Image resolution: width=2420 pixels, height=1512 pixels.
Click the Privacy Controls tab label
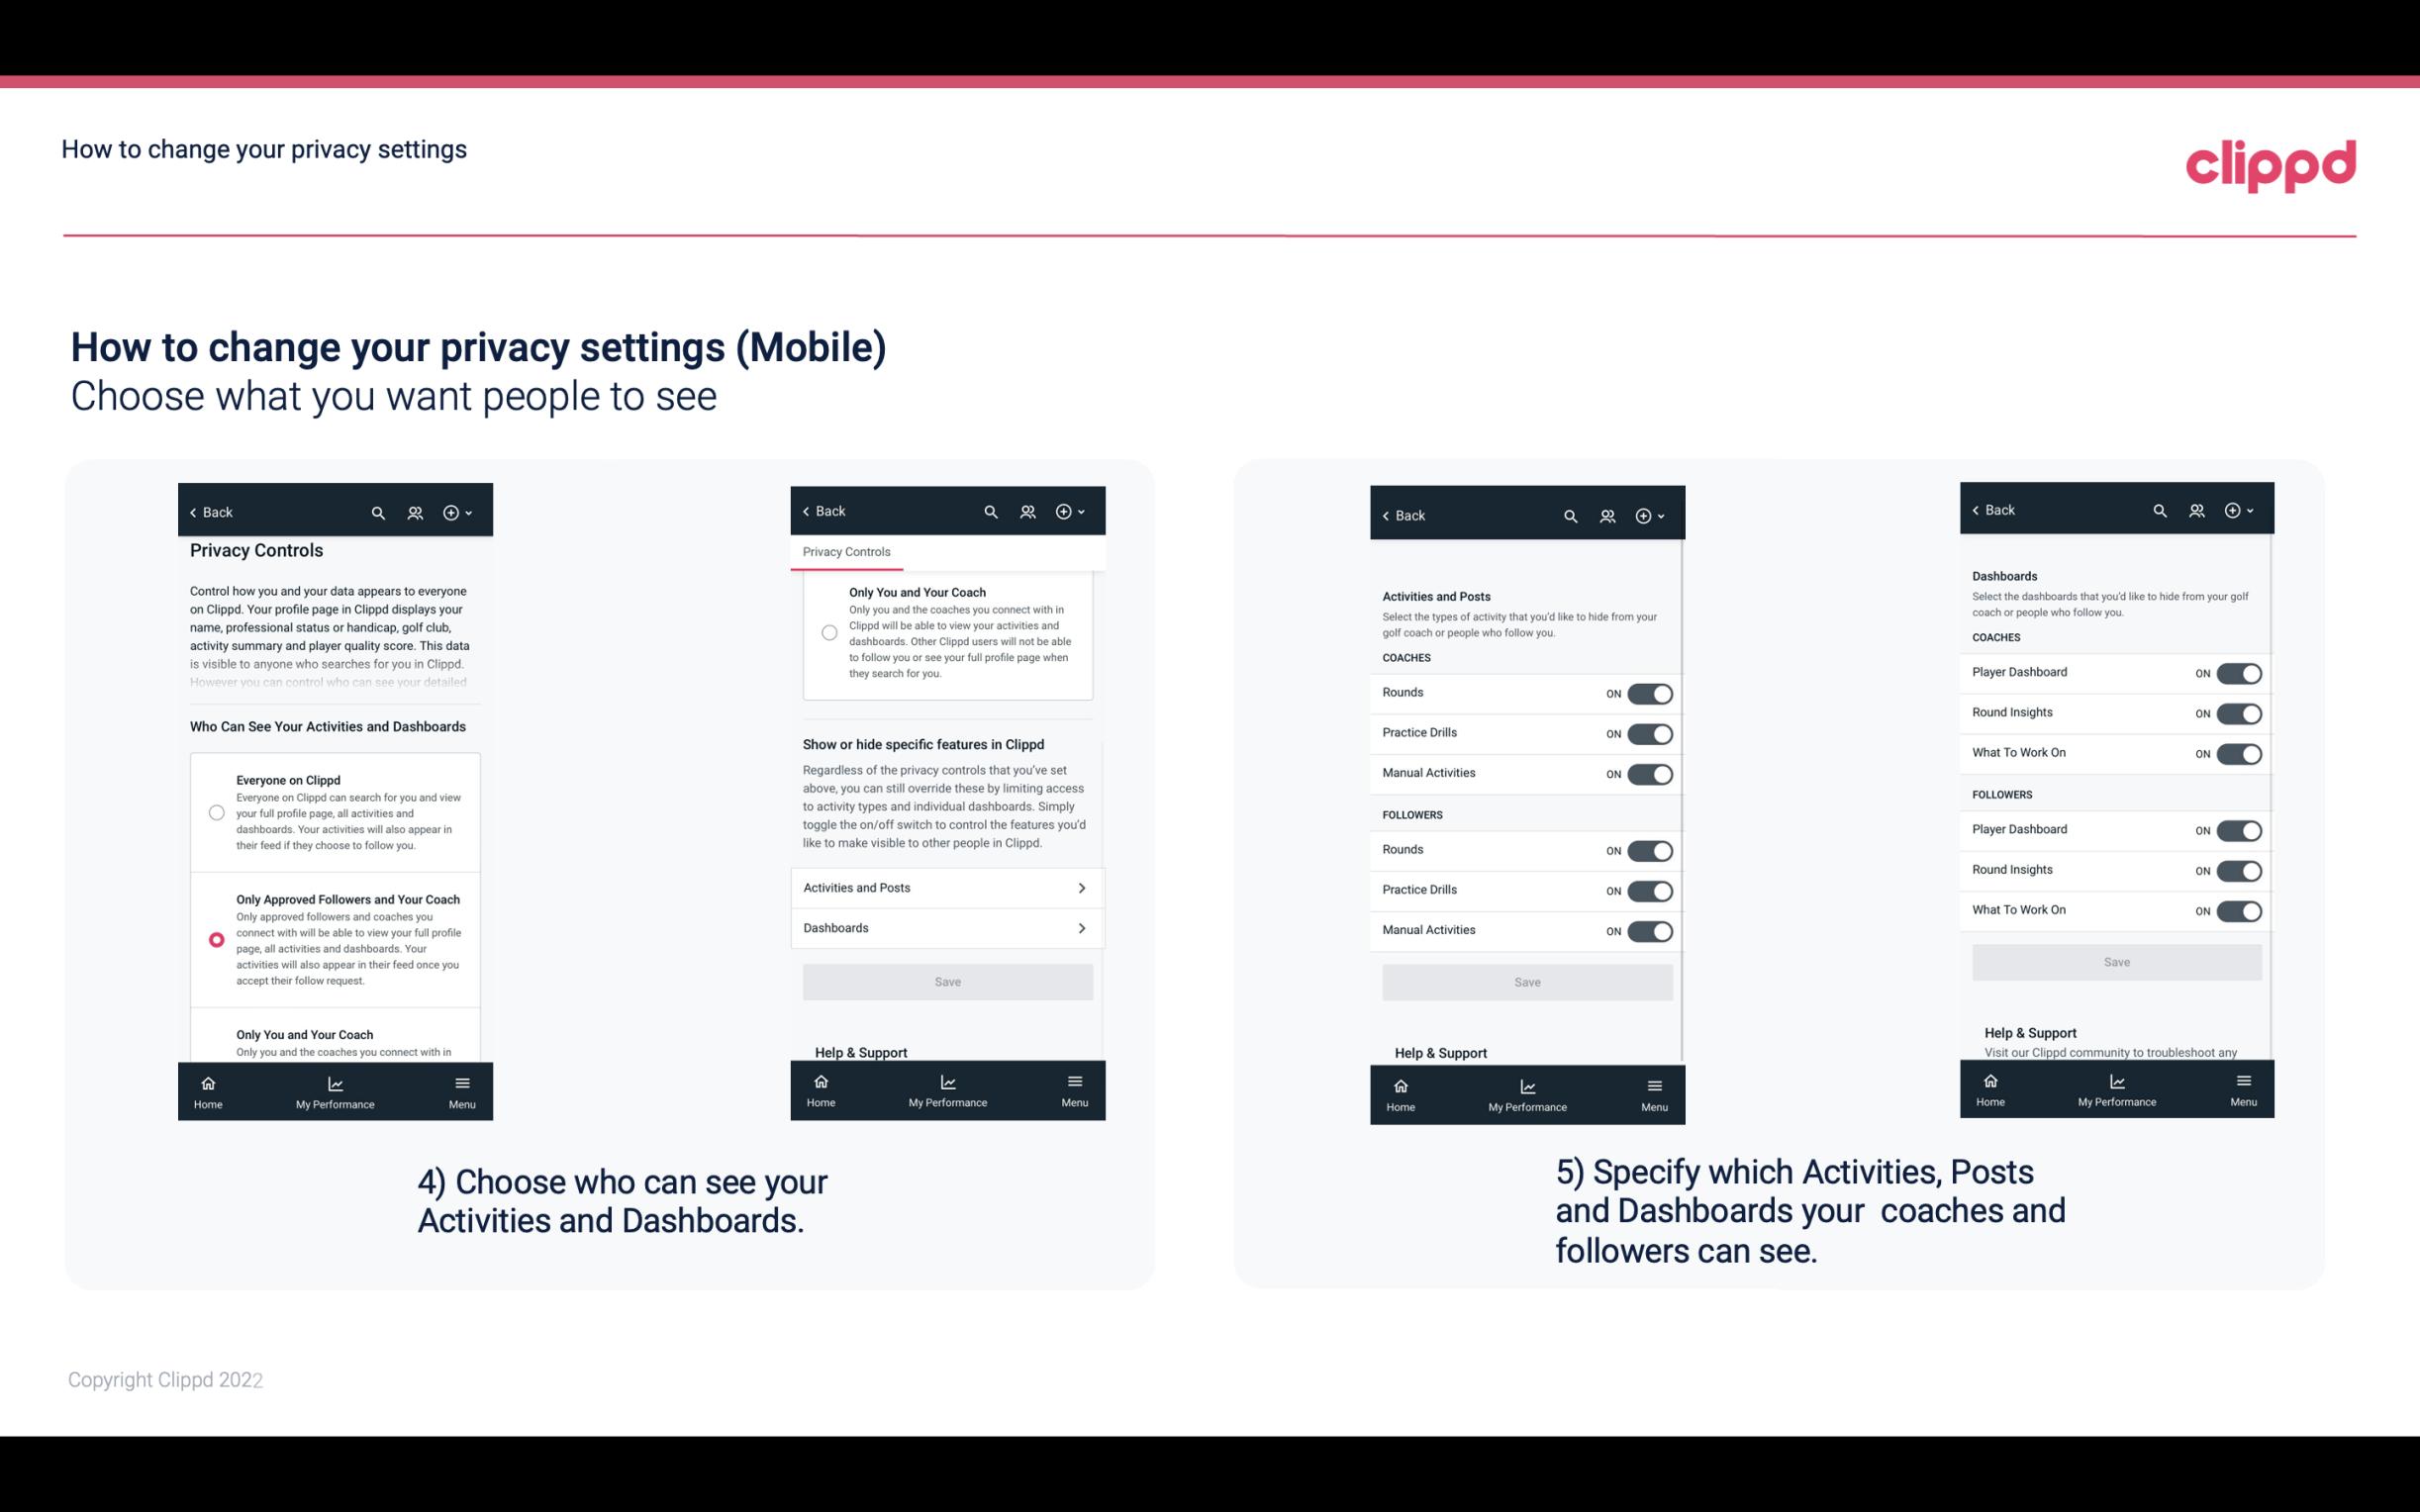coord(846,552)
